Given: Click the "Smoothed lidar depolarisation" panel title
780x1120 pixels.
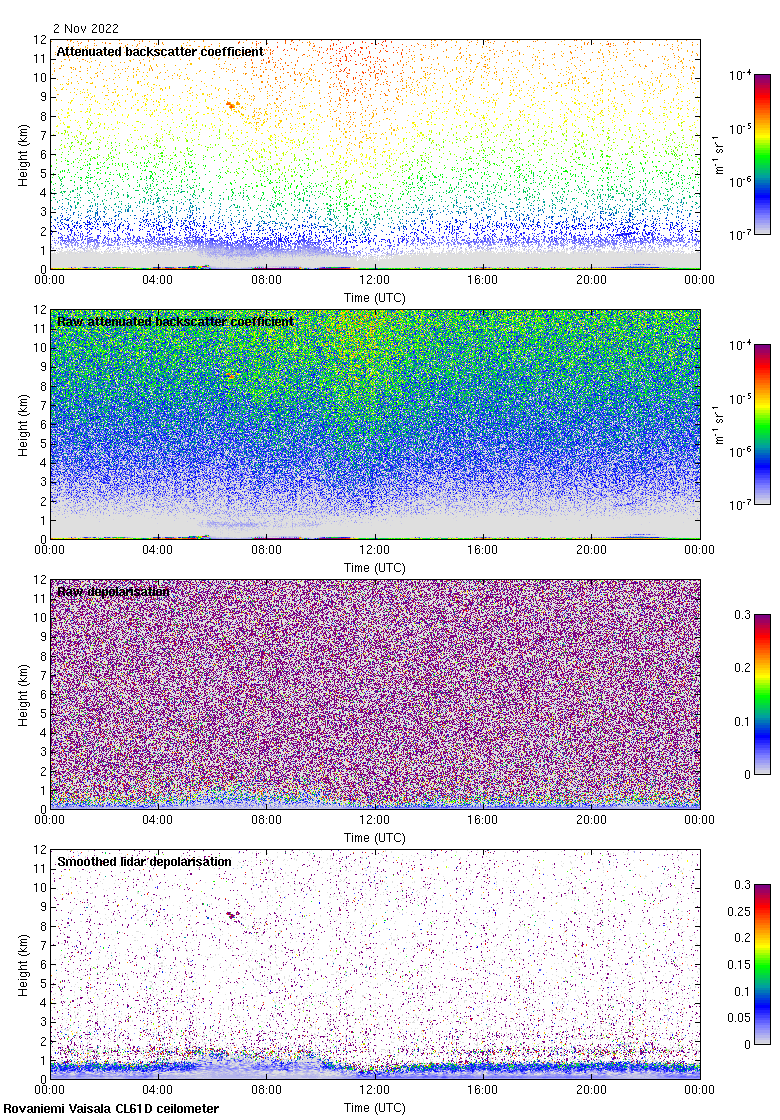Looking at the screenshot, I should 144,861.
